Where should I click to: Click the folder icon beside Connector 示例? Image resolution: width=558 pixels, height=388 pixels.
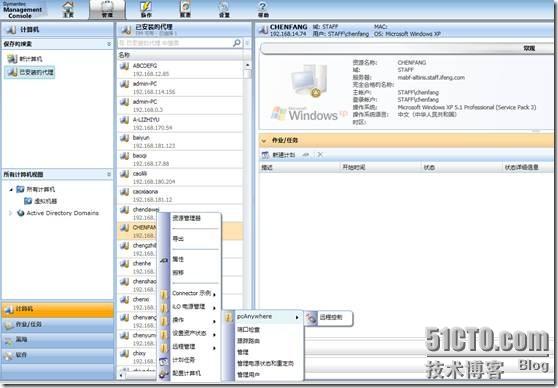(x=164, y=294)
